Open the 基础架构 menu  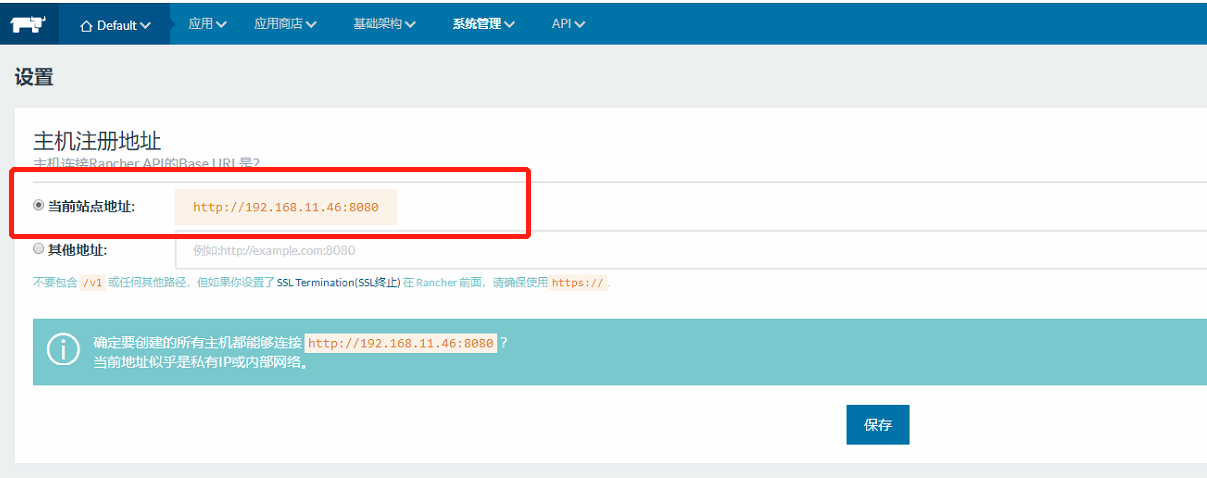(384, 24)
